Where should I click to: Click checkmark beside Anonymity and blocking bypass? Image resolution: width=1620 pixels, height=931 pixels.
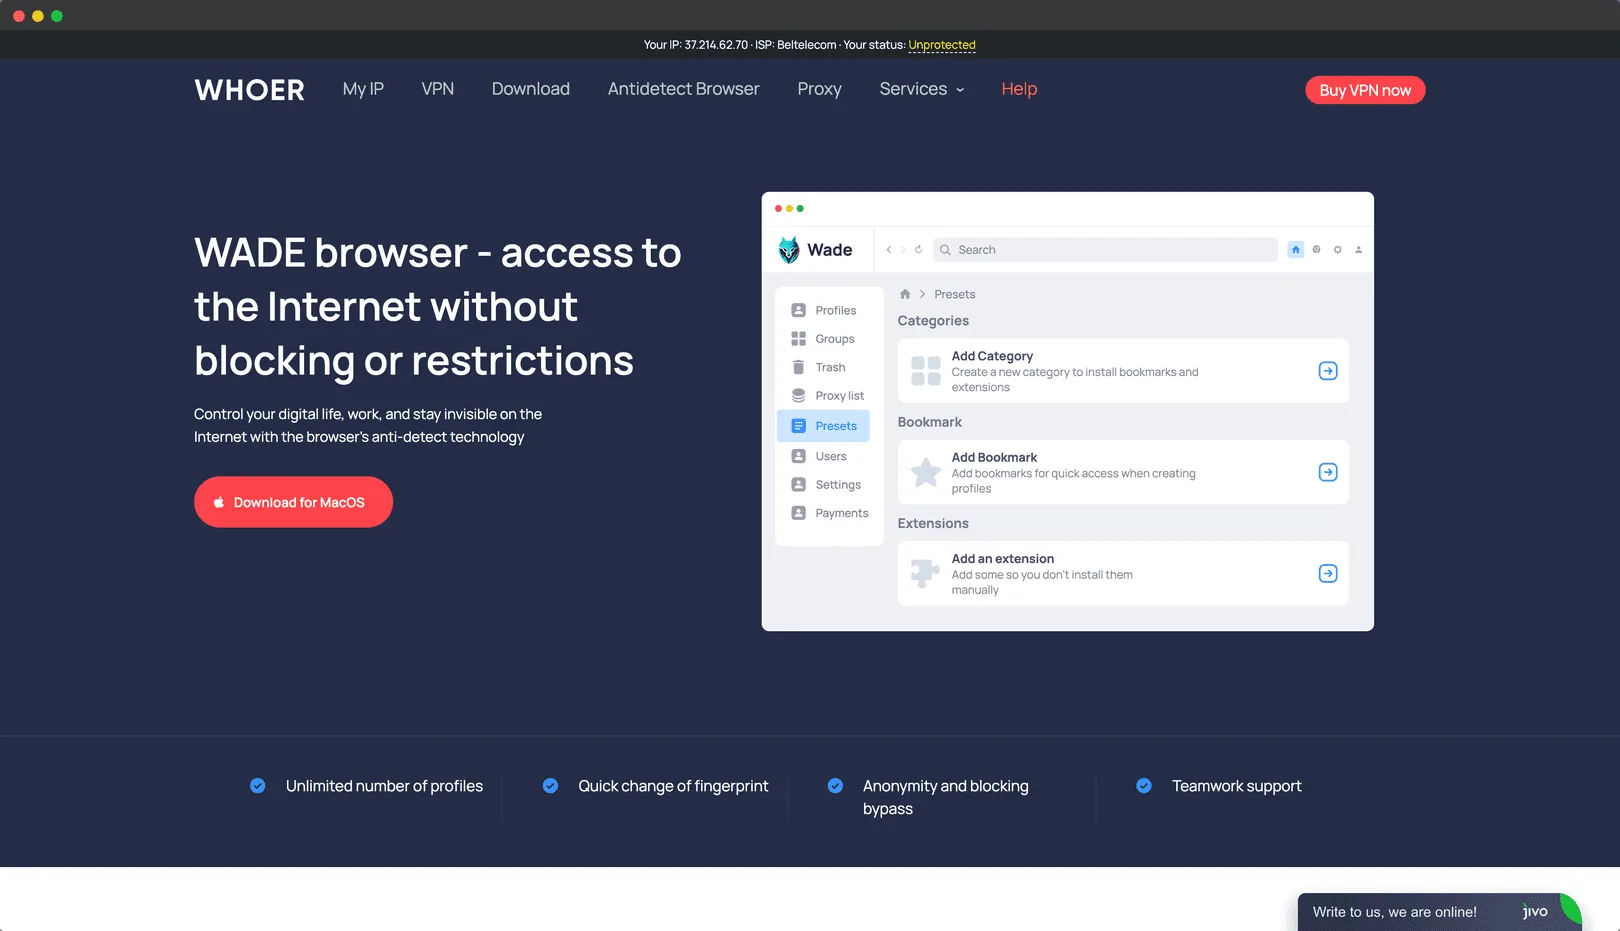(x=835, y=786)
